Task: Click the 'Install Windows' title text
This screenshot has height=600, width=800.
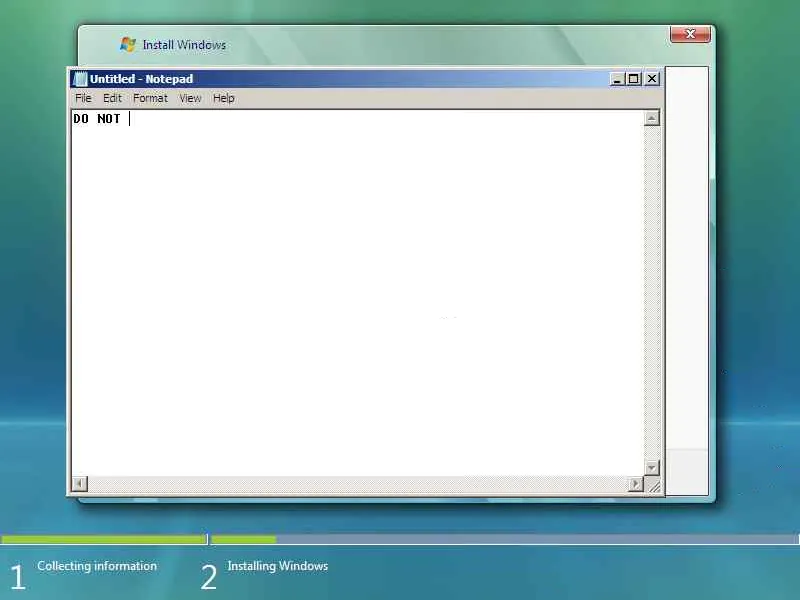Action: click(x=184, y=45)
